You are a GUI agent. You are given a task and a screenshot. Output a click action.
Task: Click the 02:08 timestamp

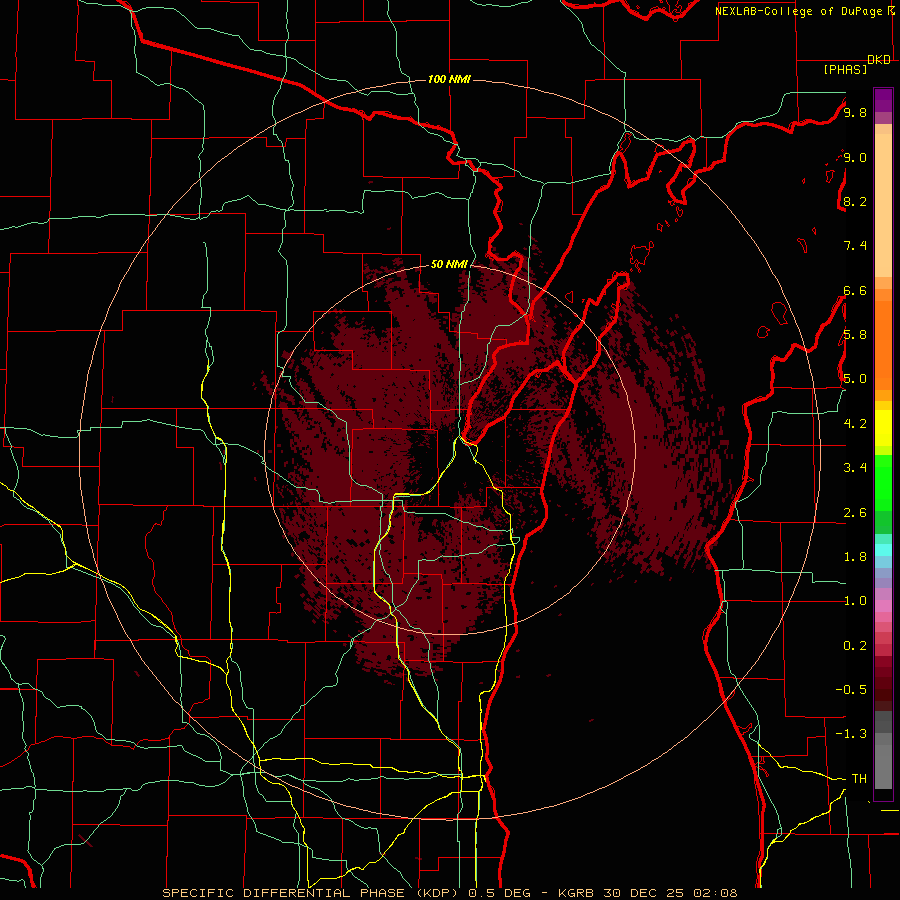pos(716,893)
